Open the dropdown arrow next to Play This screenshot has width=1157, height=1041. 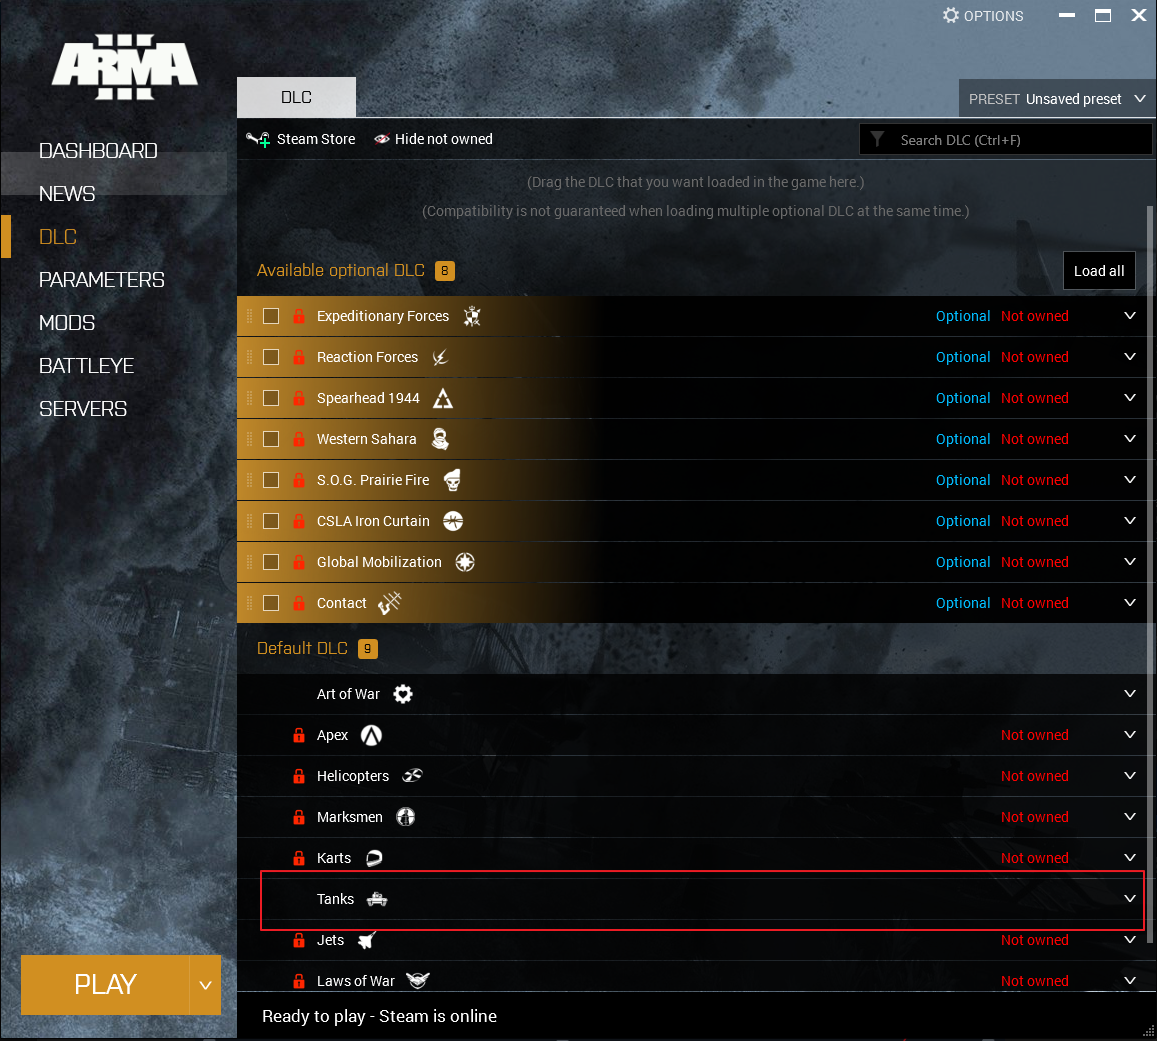(x=205, y=985)
